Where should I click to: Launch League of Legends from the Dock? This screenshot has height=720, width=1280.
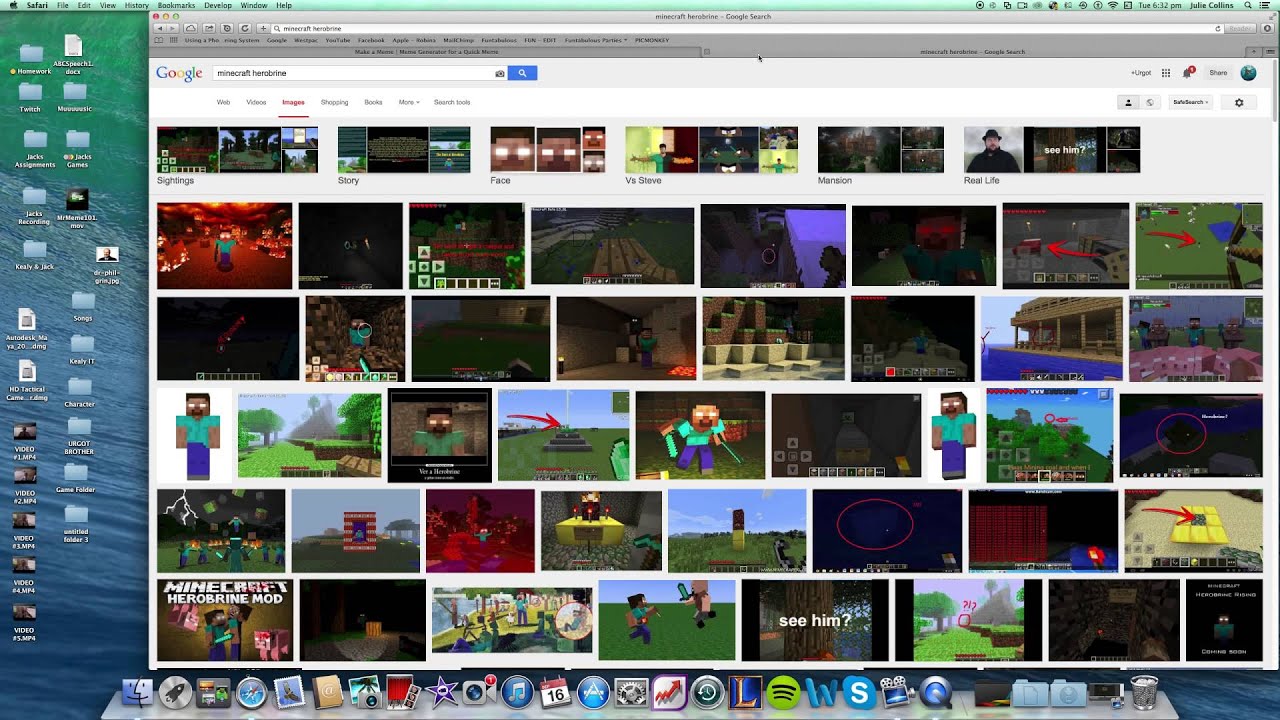pos(745,692)
